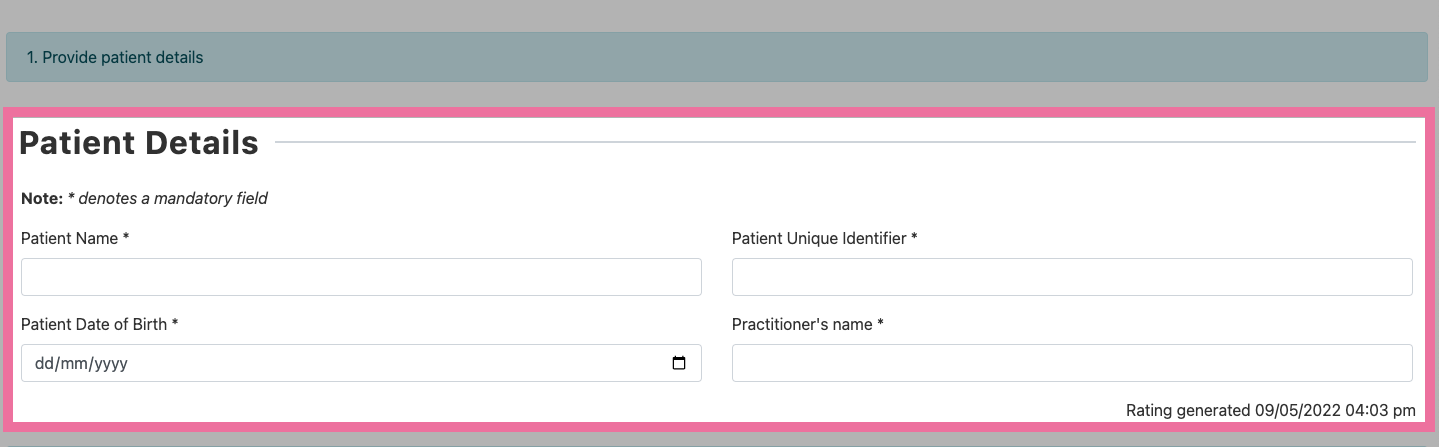
Task: Click the 'Rating generated' timestamp text
Action: click(x=1271, y=410)
